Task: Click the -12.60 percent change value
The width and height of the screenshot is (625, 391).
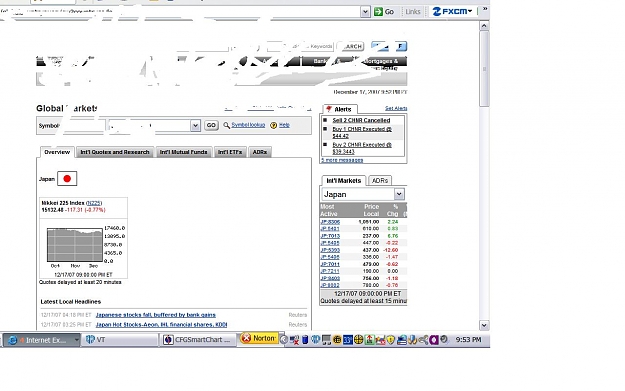Action: pyautogui.click(x=391, y=250)
